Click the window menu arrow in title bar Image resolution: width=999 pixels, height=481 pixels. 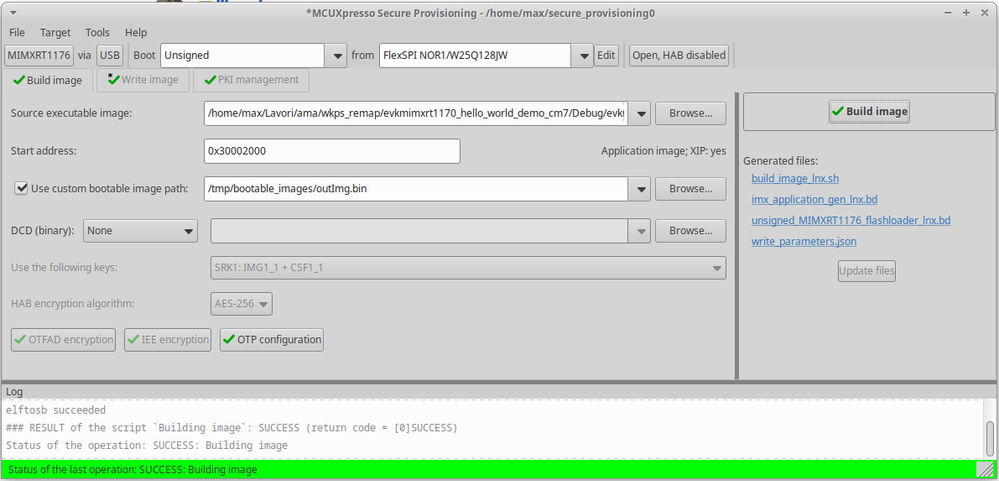[x=14, y=13]
